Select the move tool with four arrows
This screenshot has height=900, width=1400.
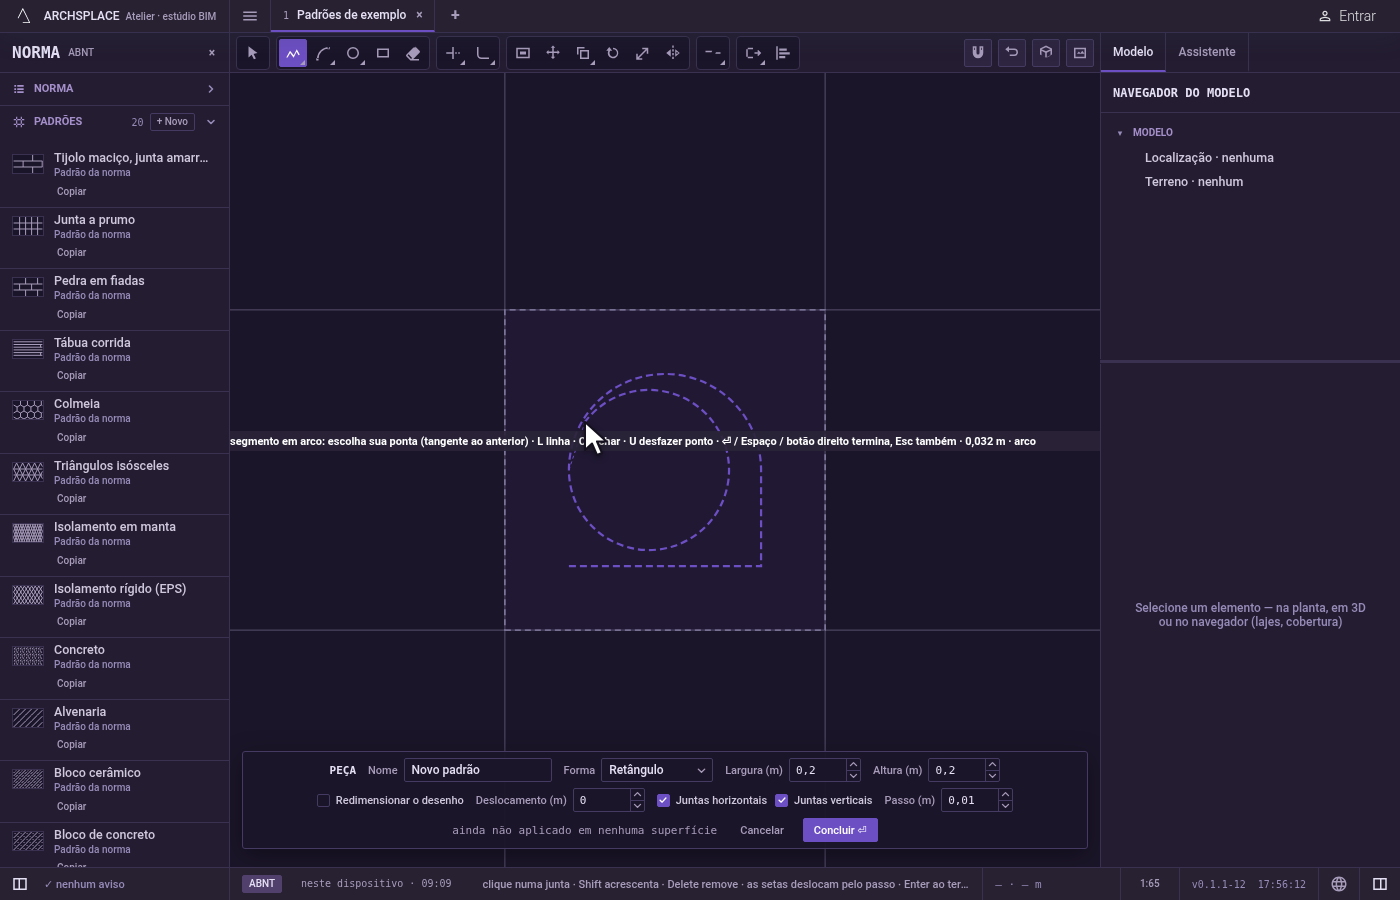553,53
